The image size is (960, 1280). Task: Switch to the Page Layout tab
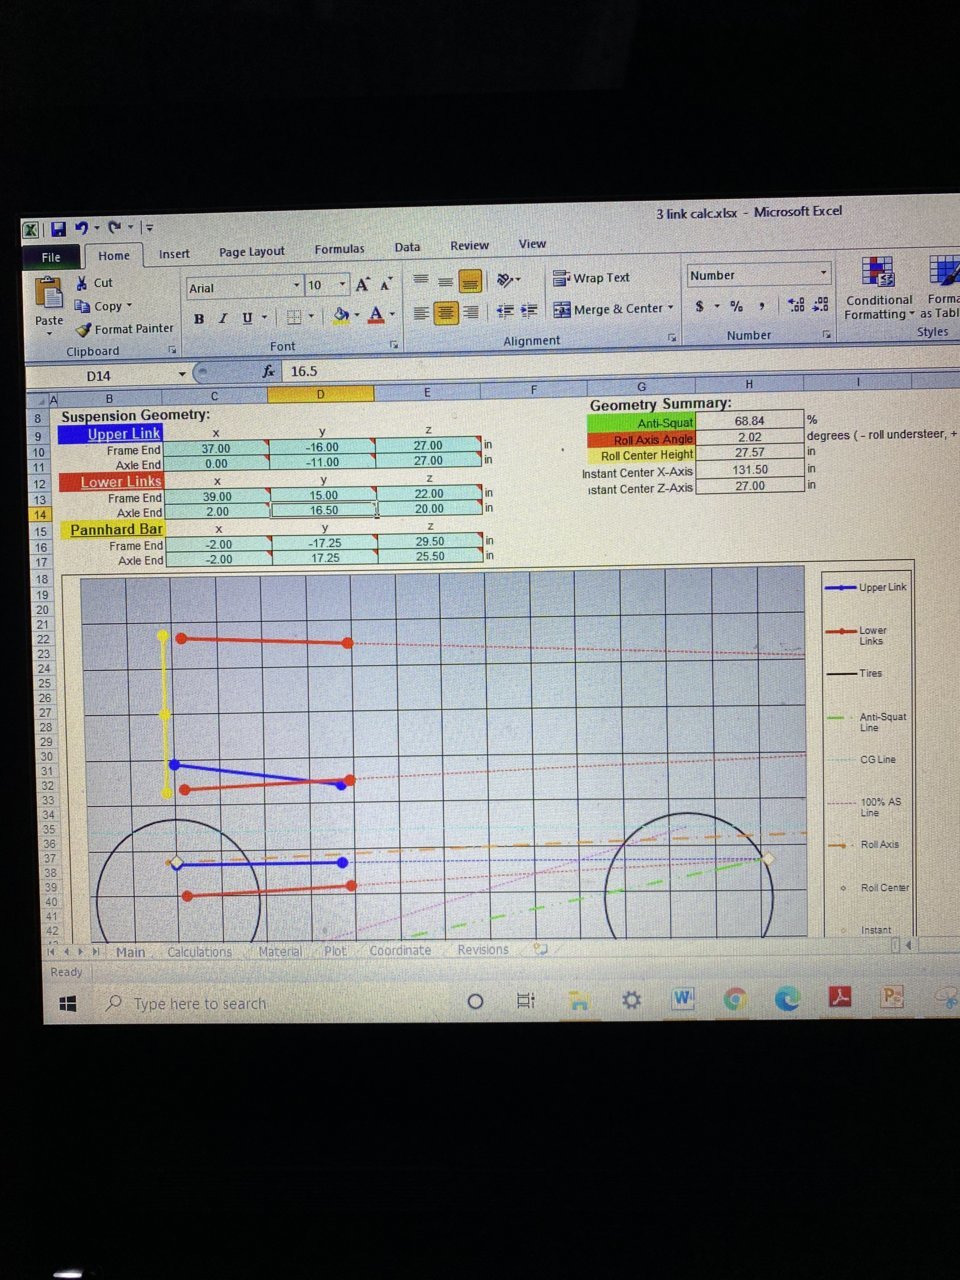coord(252,251)
